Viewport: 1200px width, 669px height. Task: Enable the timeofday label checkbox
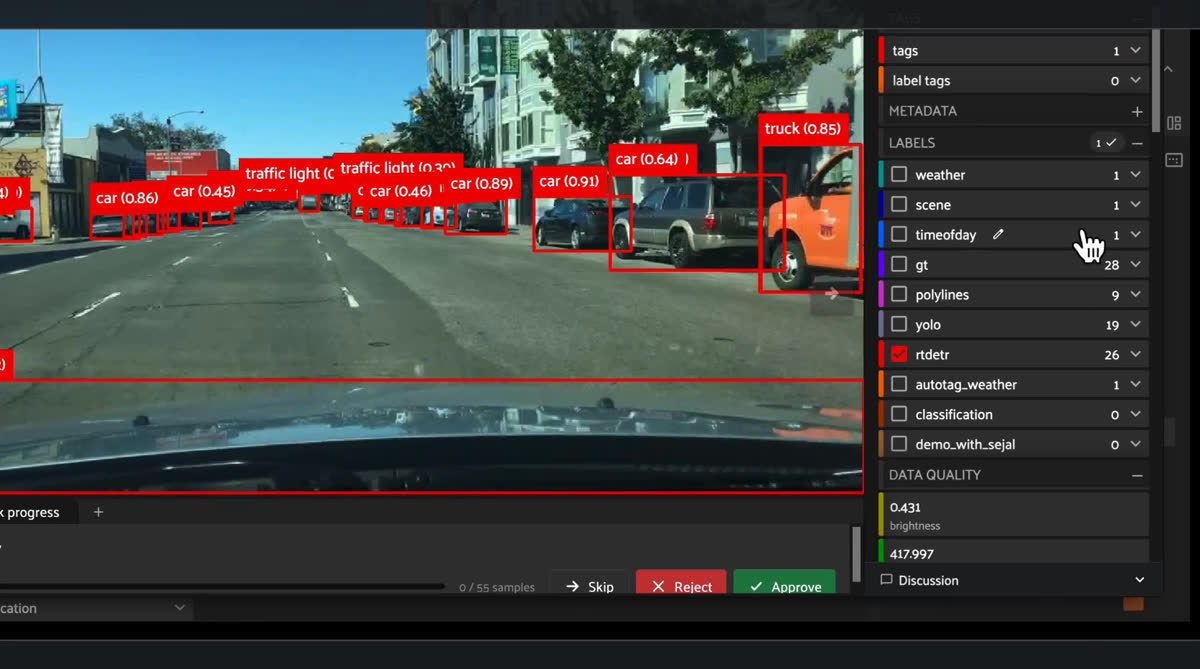click(899, 234)
